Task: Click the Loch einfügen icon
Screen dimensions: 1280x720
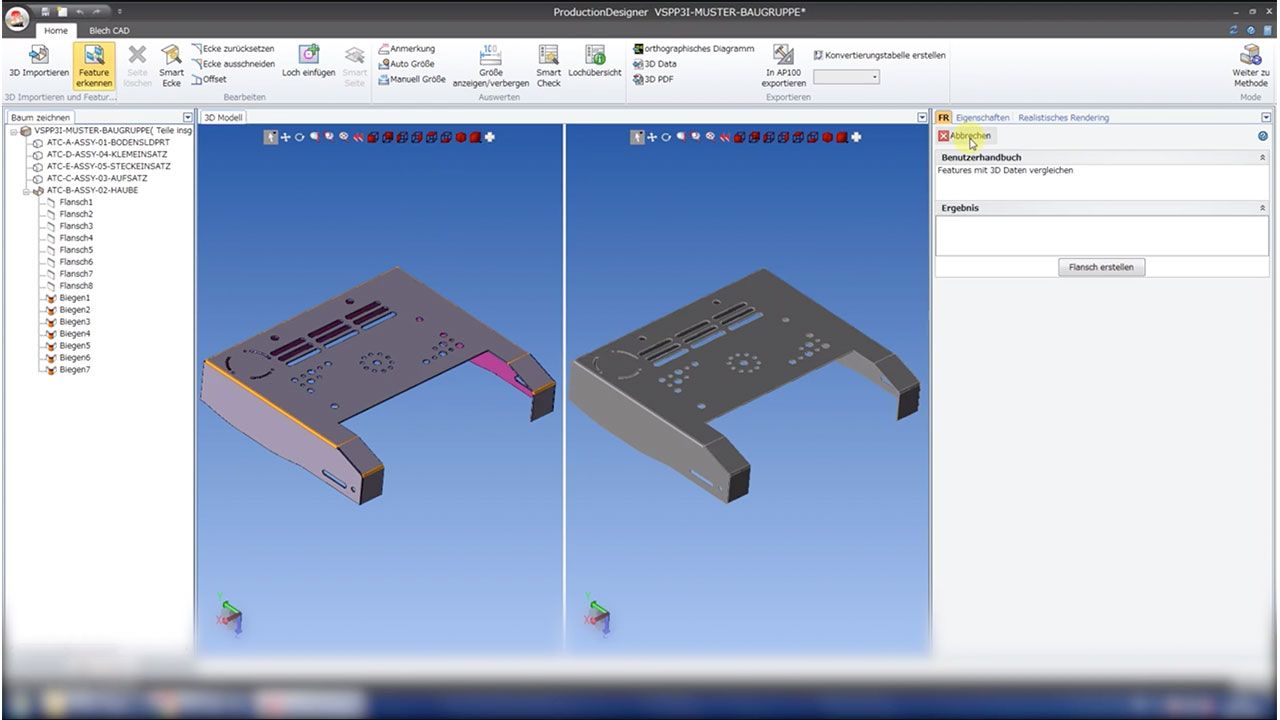Action: [x=308, y=60]
